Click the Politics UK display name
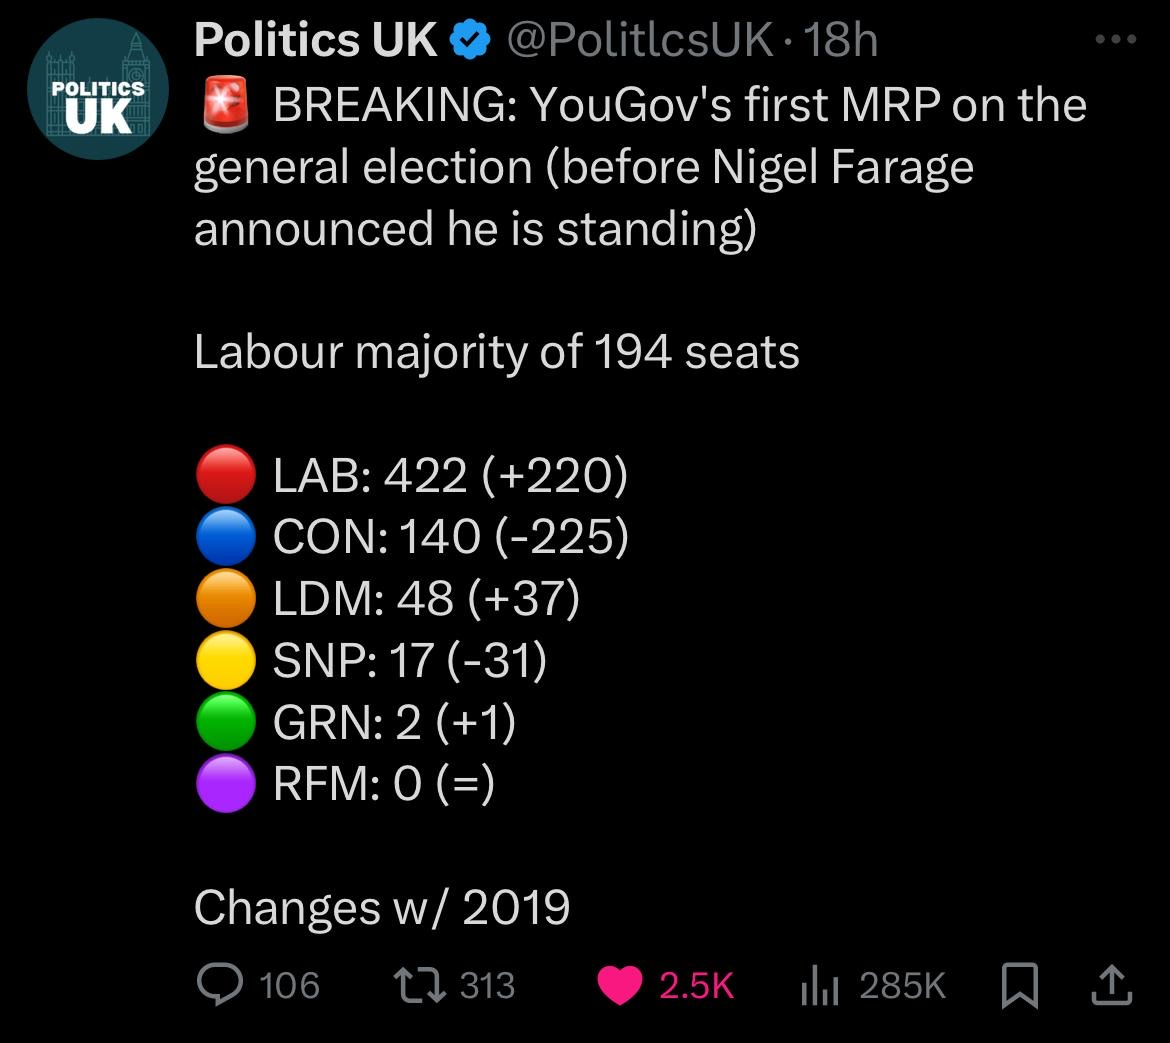The height and width of the screenshot is (1043, 1170). (315, 39)
